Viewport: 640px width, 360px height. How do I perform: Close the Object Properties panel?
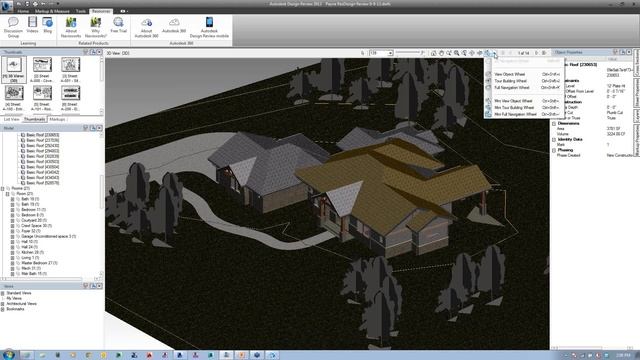629,52
